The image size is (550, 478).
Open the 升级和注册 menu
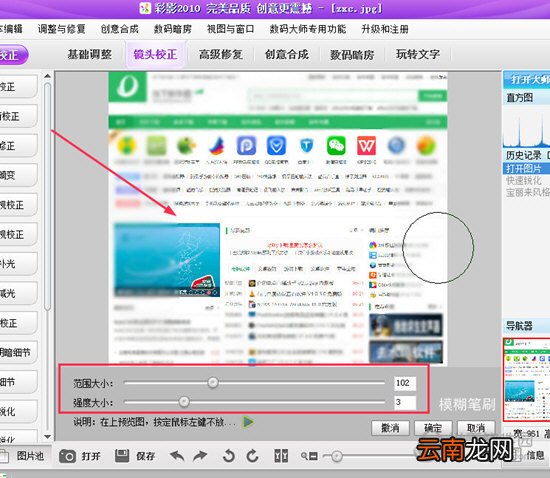tap(385, 29)
